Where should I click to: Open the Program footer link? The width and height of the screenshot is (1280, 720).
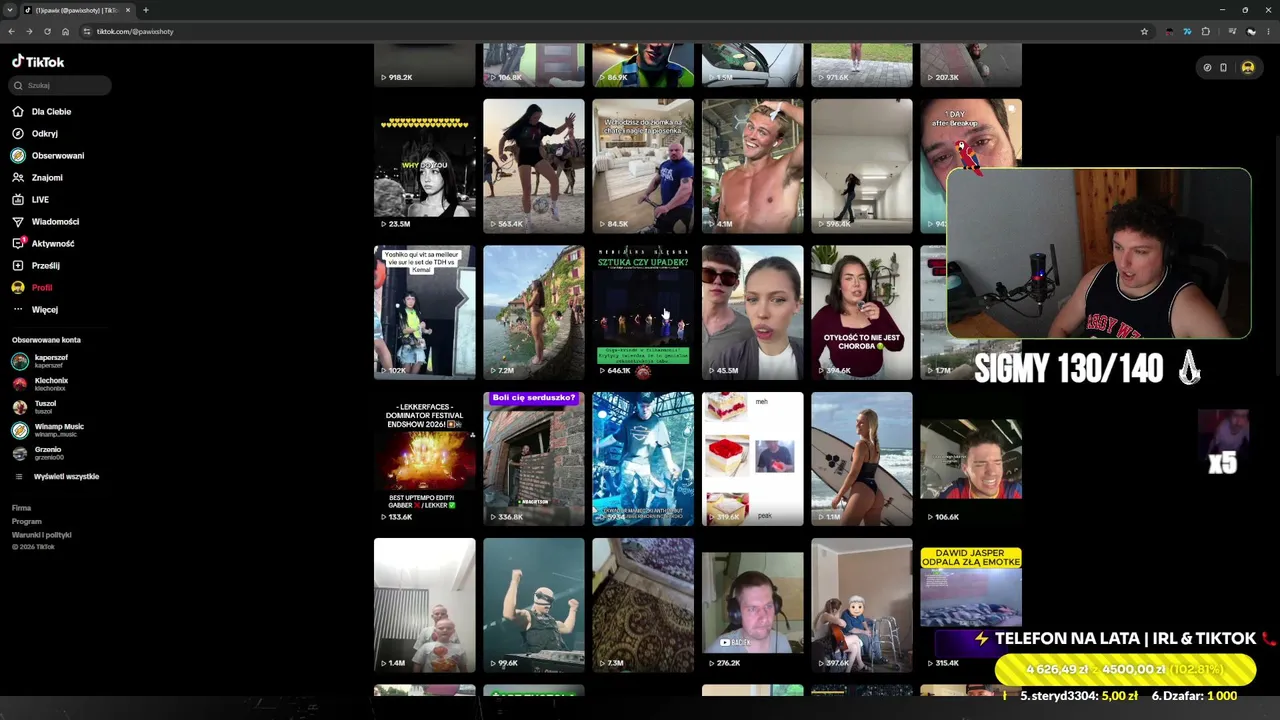[27, 521]
